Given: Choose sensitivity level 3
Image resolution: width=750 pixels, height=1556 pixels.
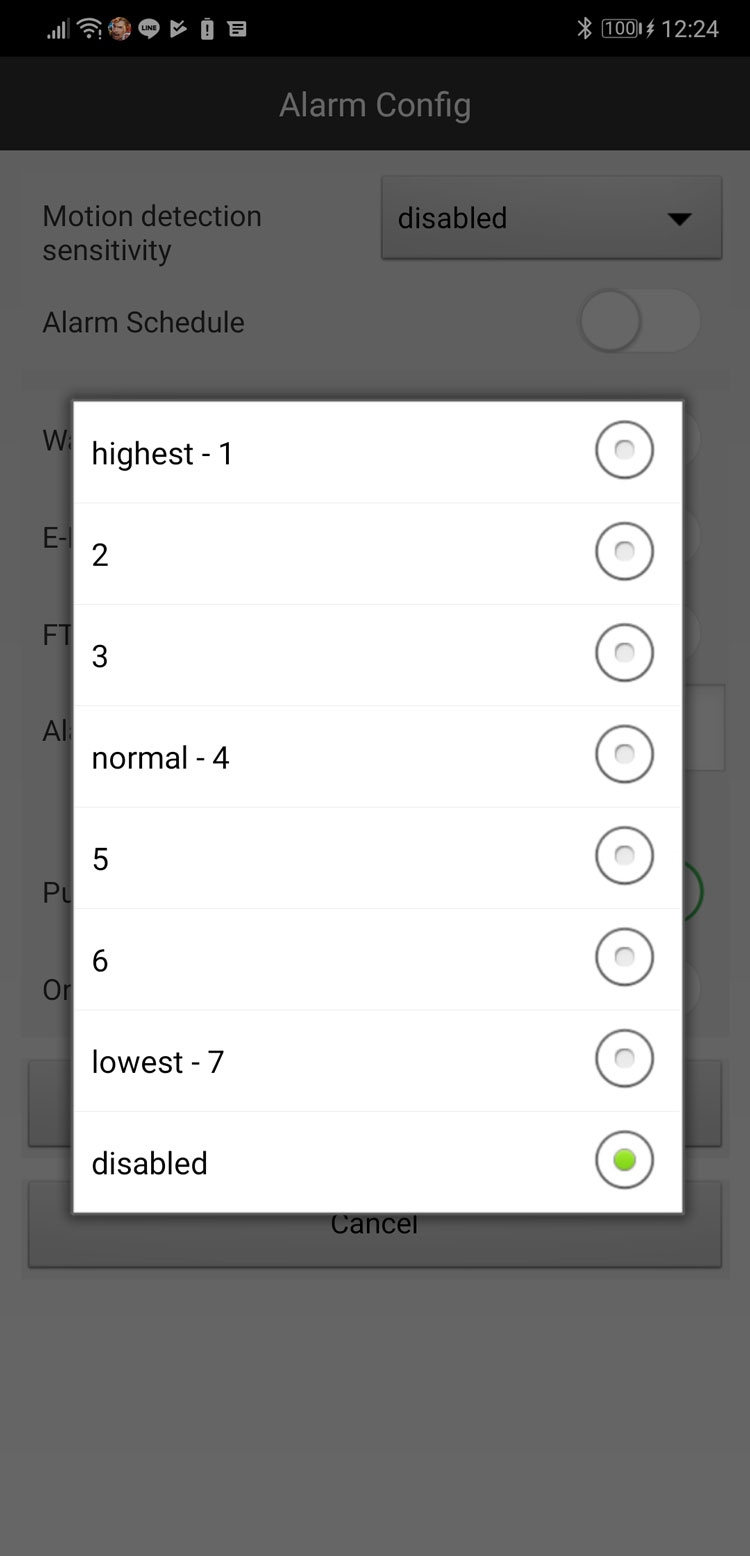Looking at the screenshot, I should (624, 654).
